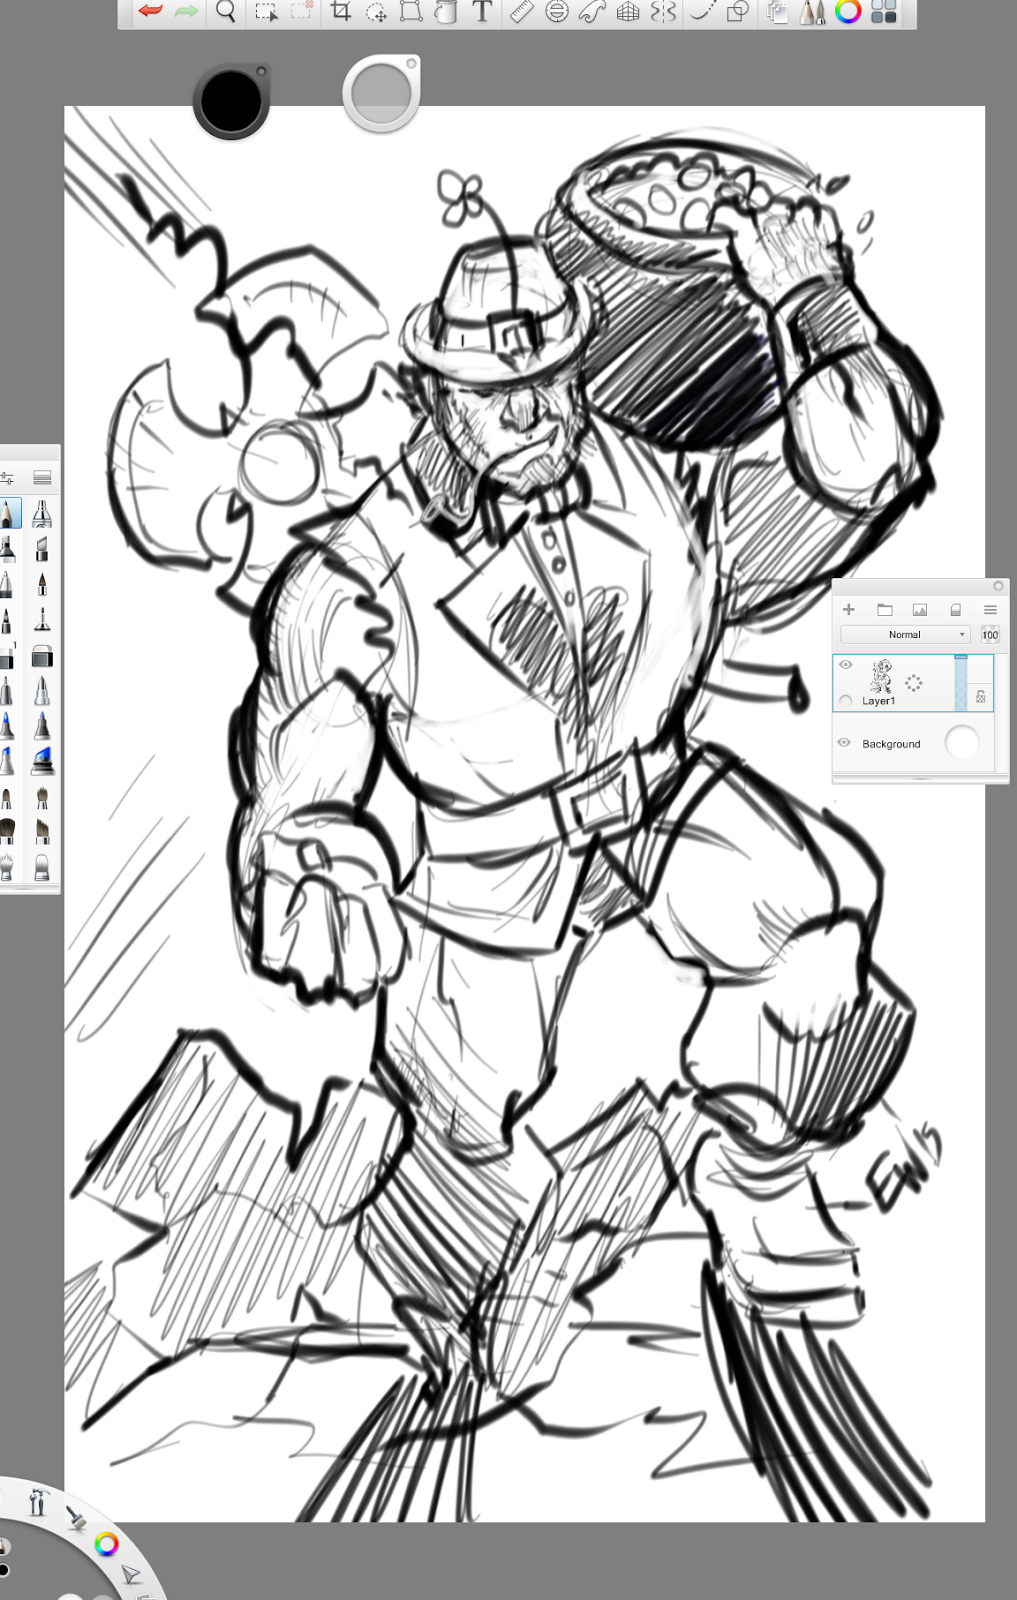Click the layer opacity value 100
This screenshot has height=1600, width=1017.
pyautogui.click(x=990, y=634)
